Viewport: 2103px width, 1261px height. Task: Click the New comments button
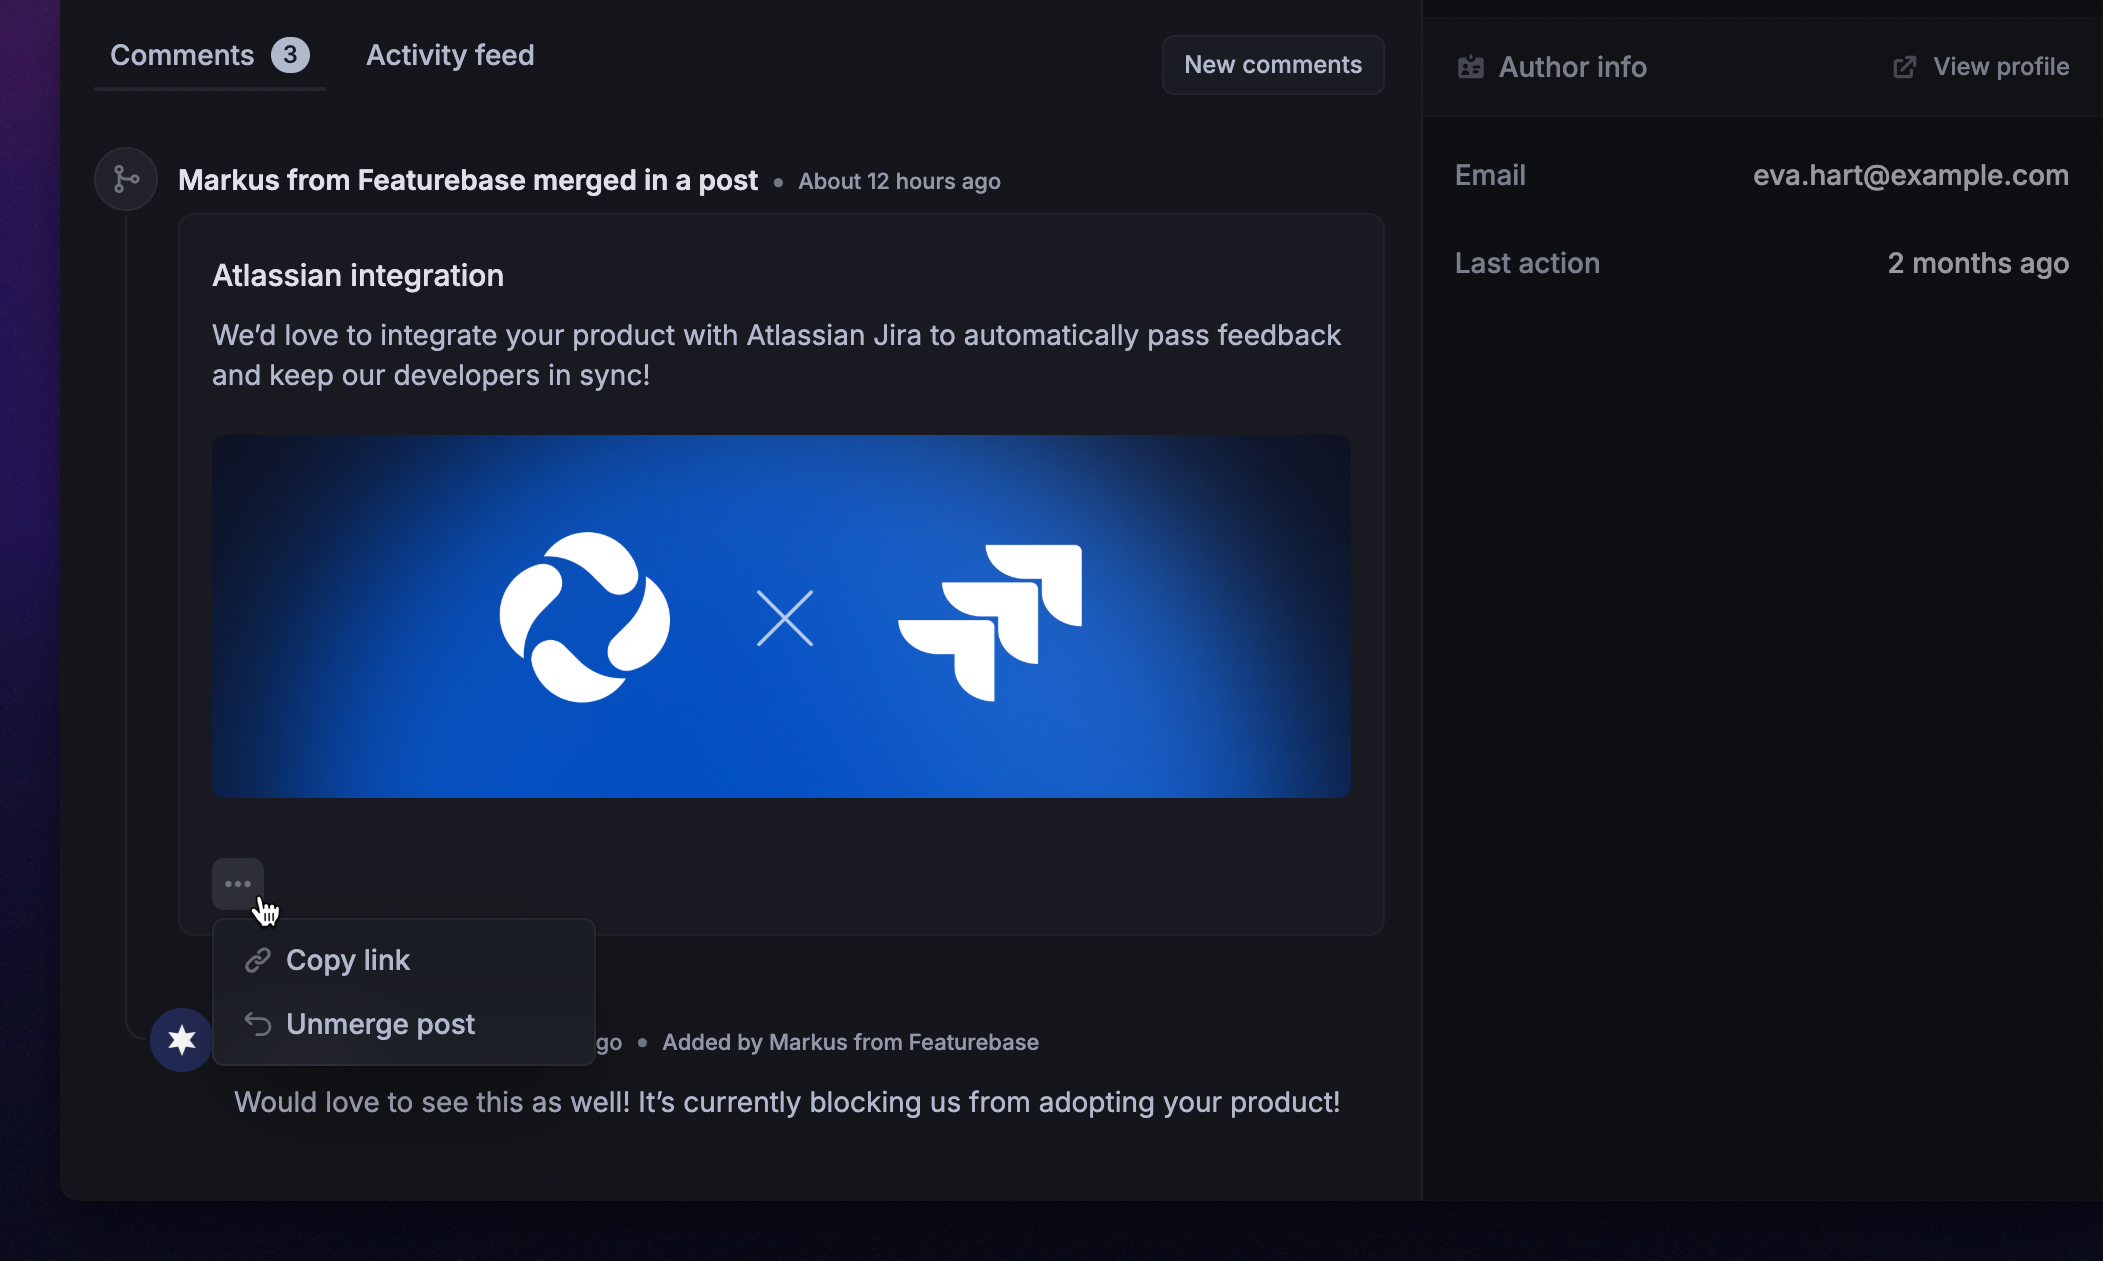pyautogui.click(x=1273, y=65)
